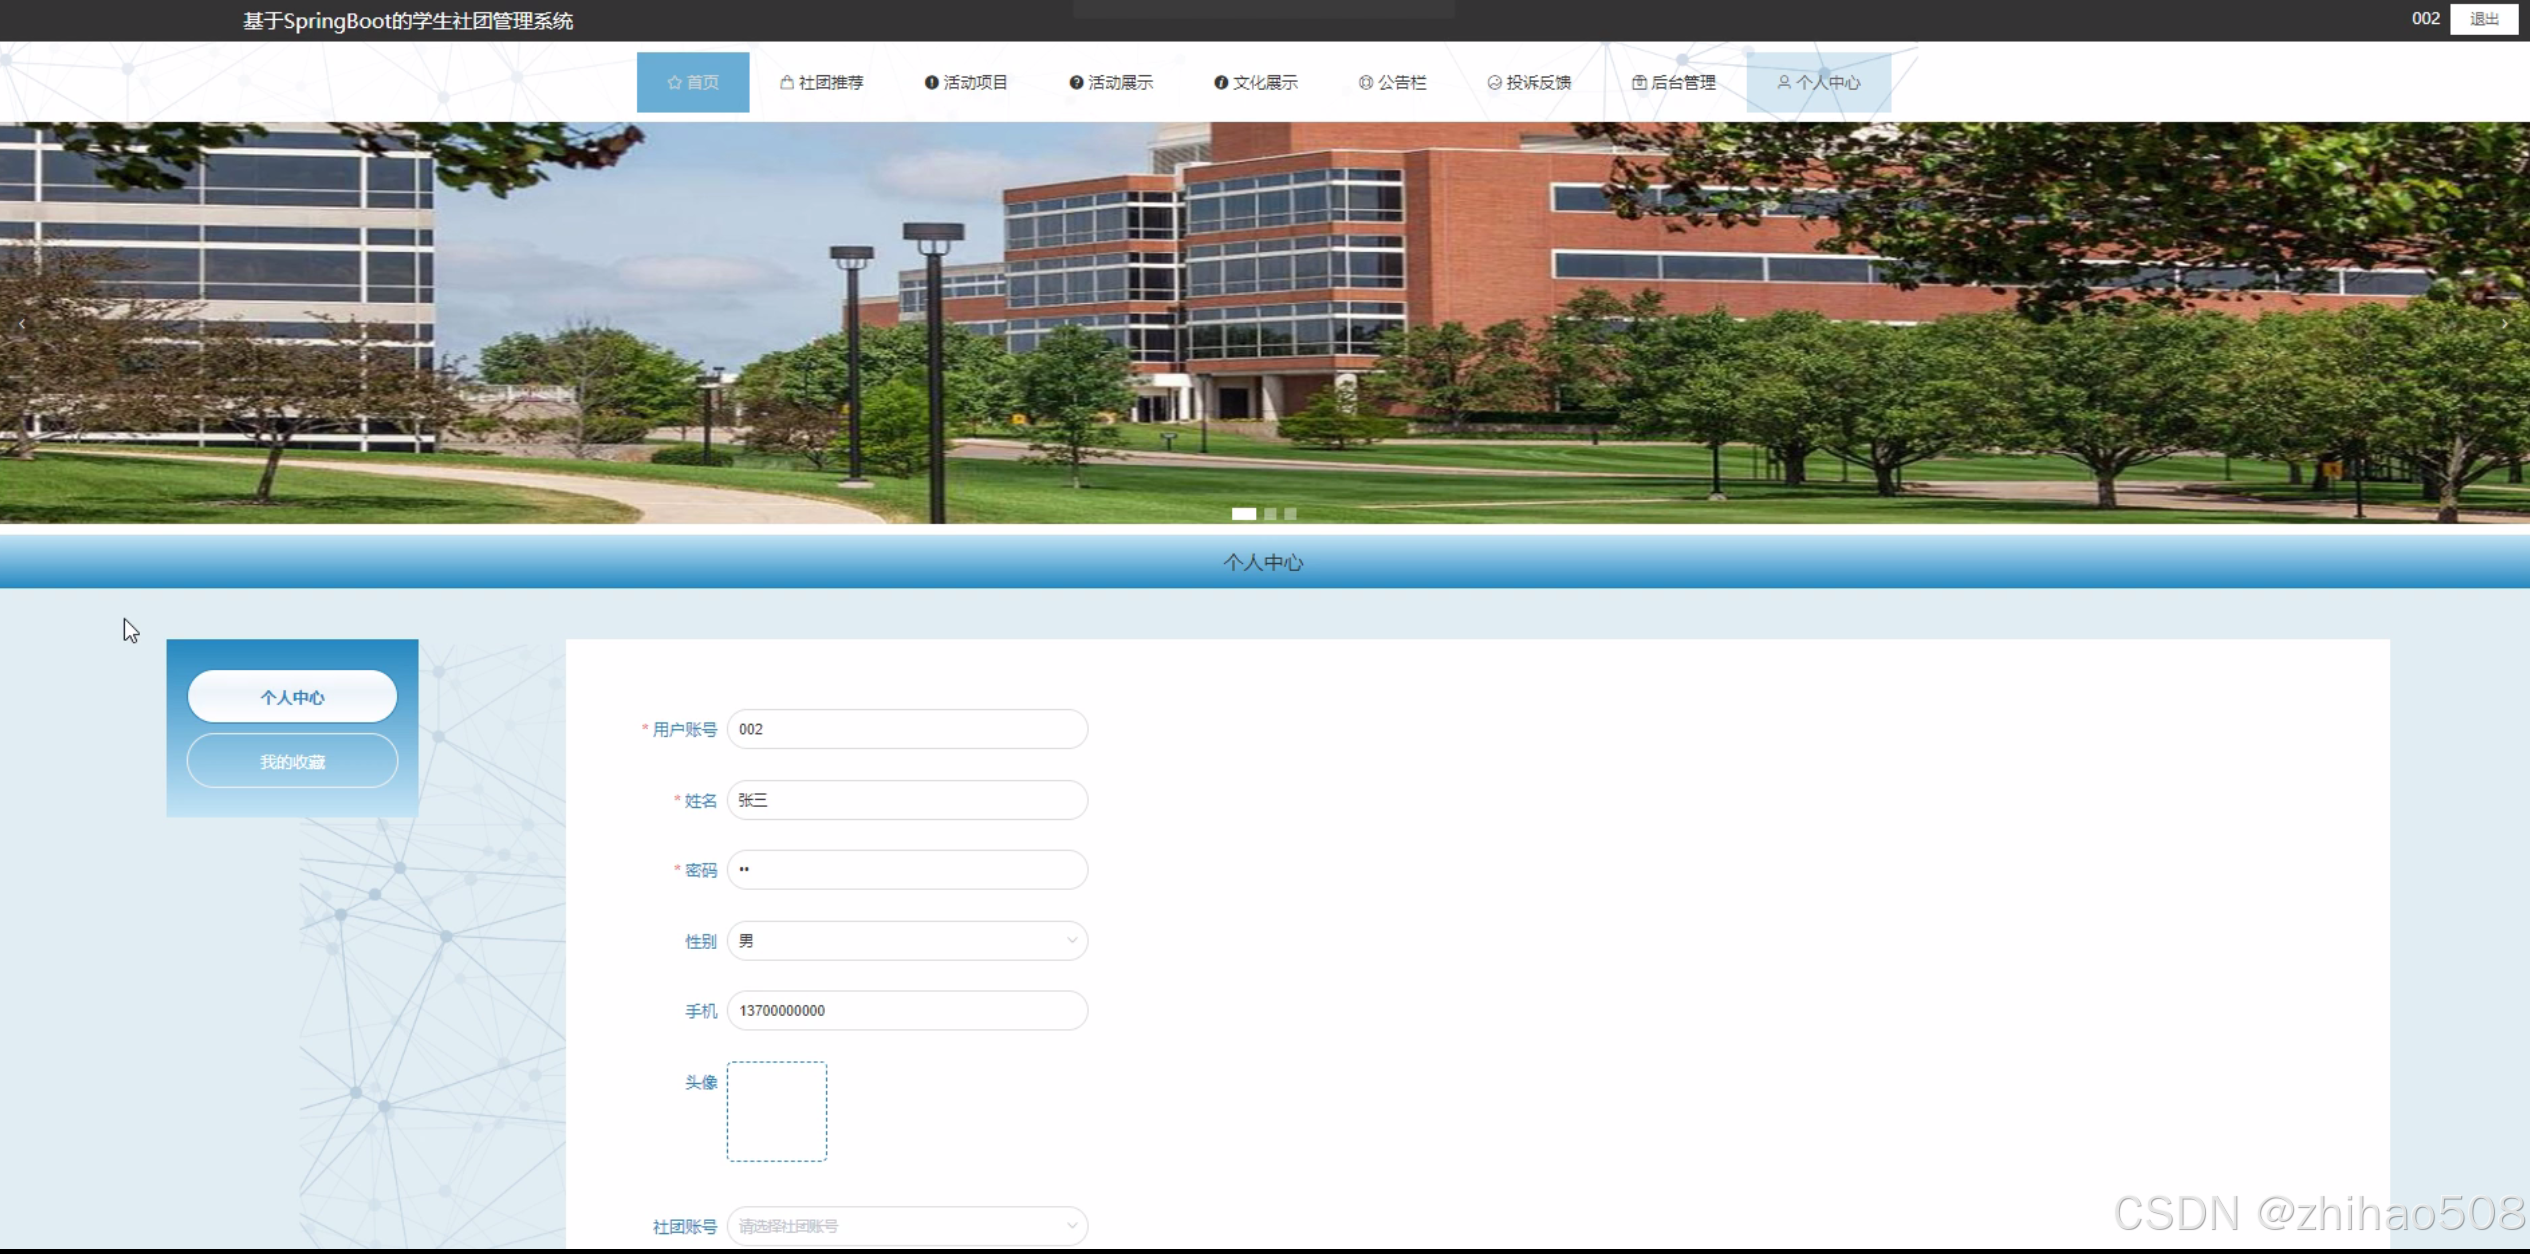Image resolution: width=2530 pixels, height=1254 pixels.
Task: Show the next banner with right arrow
Action: 2504,324
